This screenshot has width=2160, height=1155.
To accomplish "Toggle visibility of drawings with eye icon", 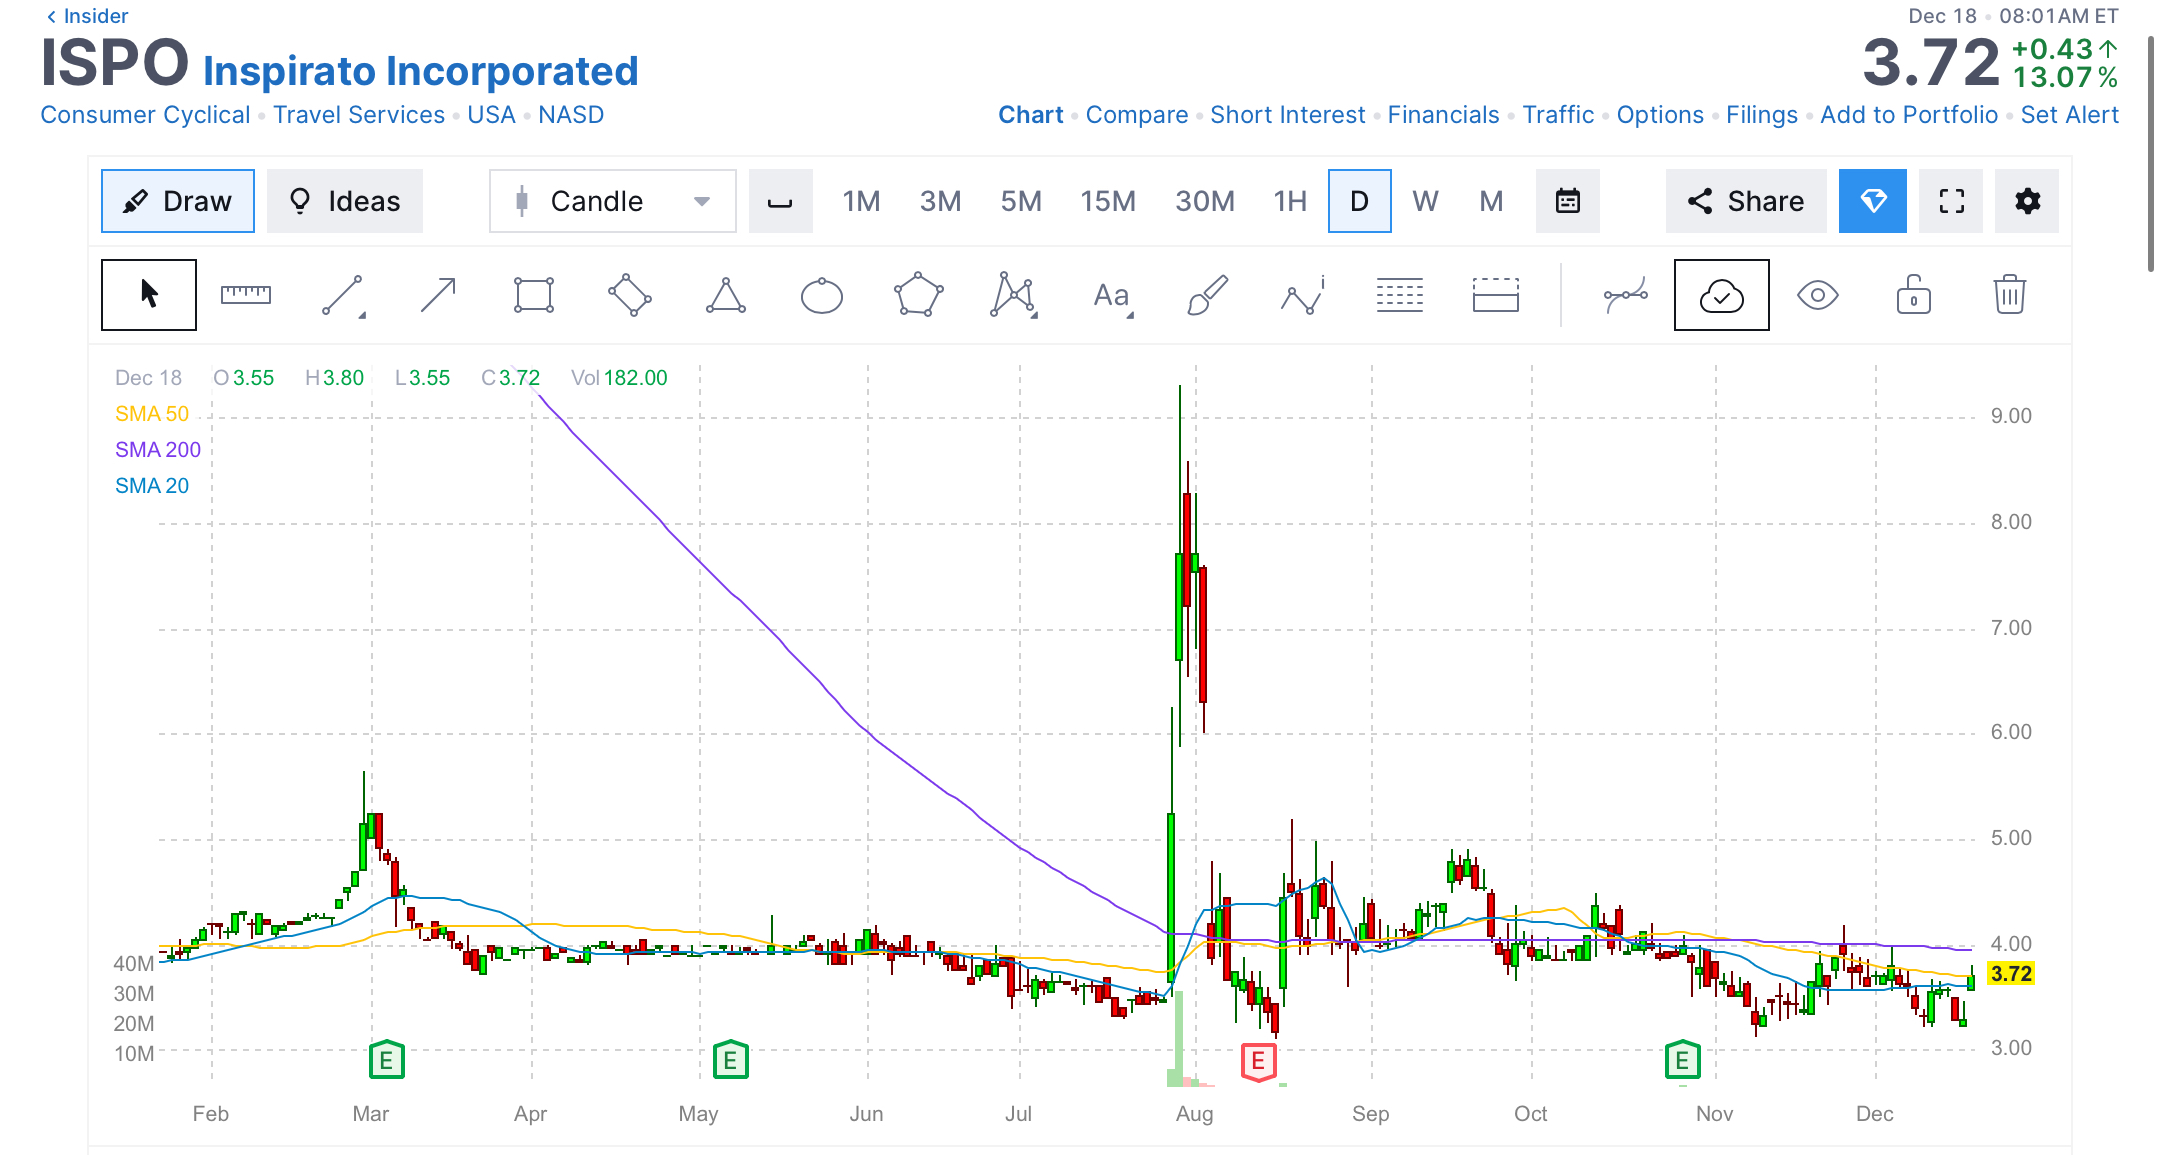I will point(1818,295).
